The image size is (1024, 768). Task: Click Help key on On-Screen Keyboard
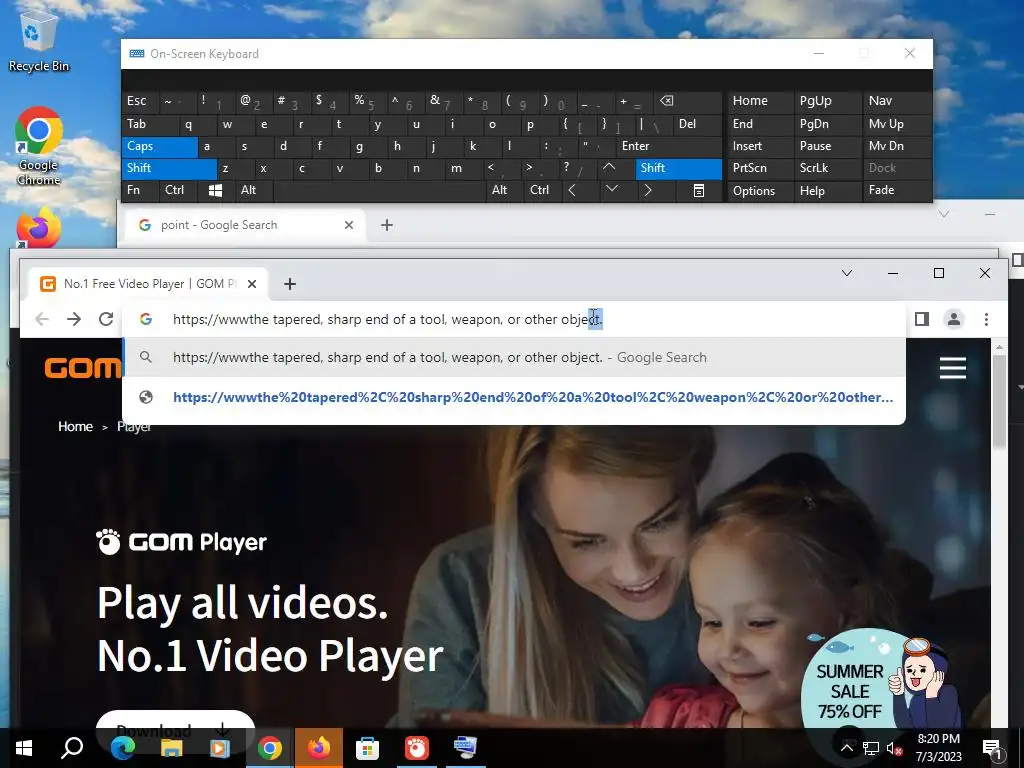(x=826, y=191)
